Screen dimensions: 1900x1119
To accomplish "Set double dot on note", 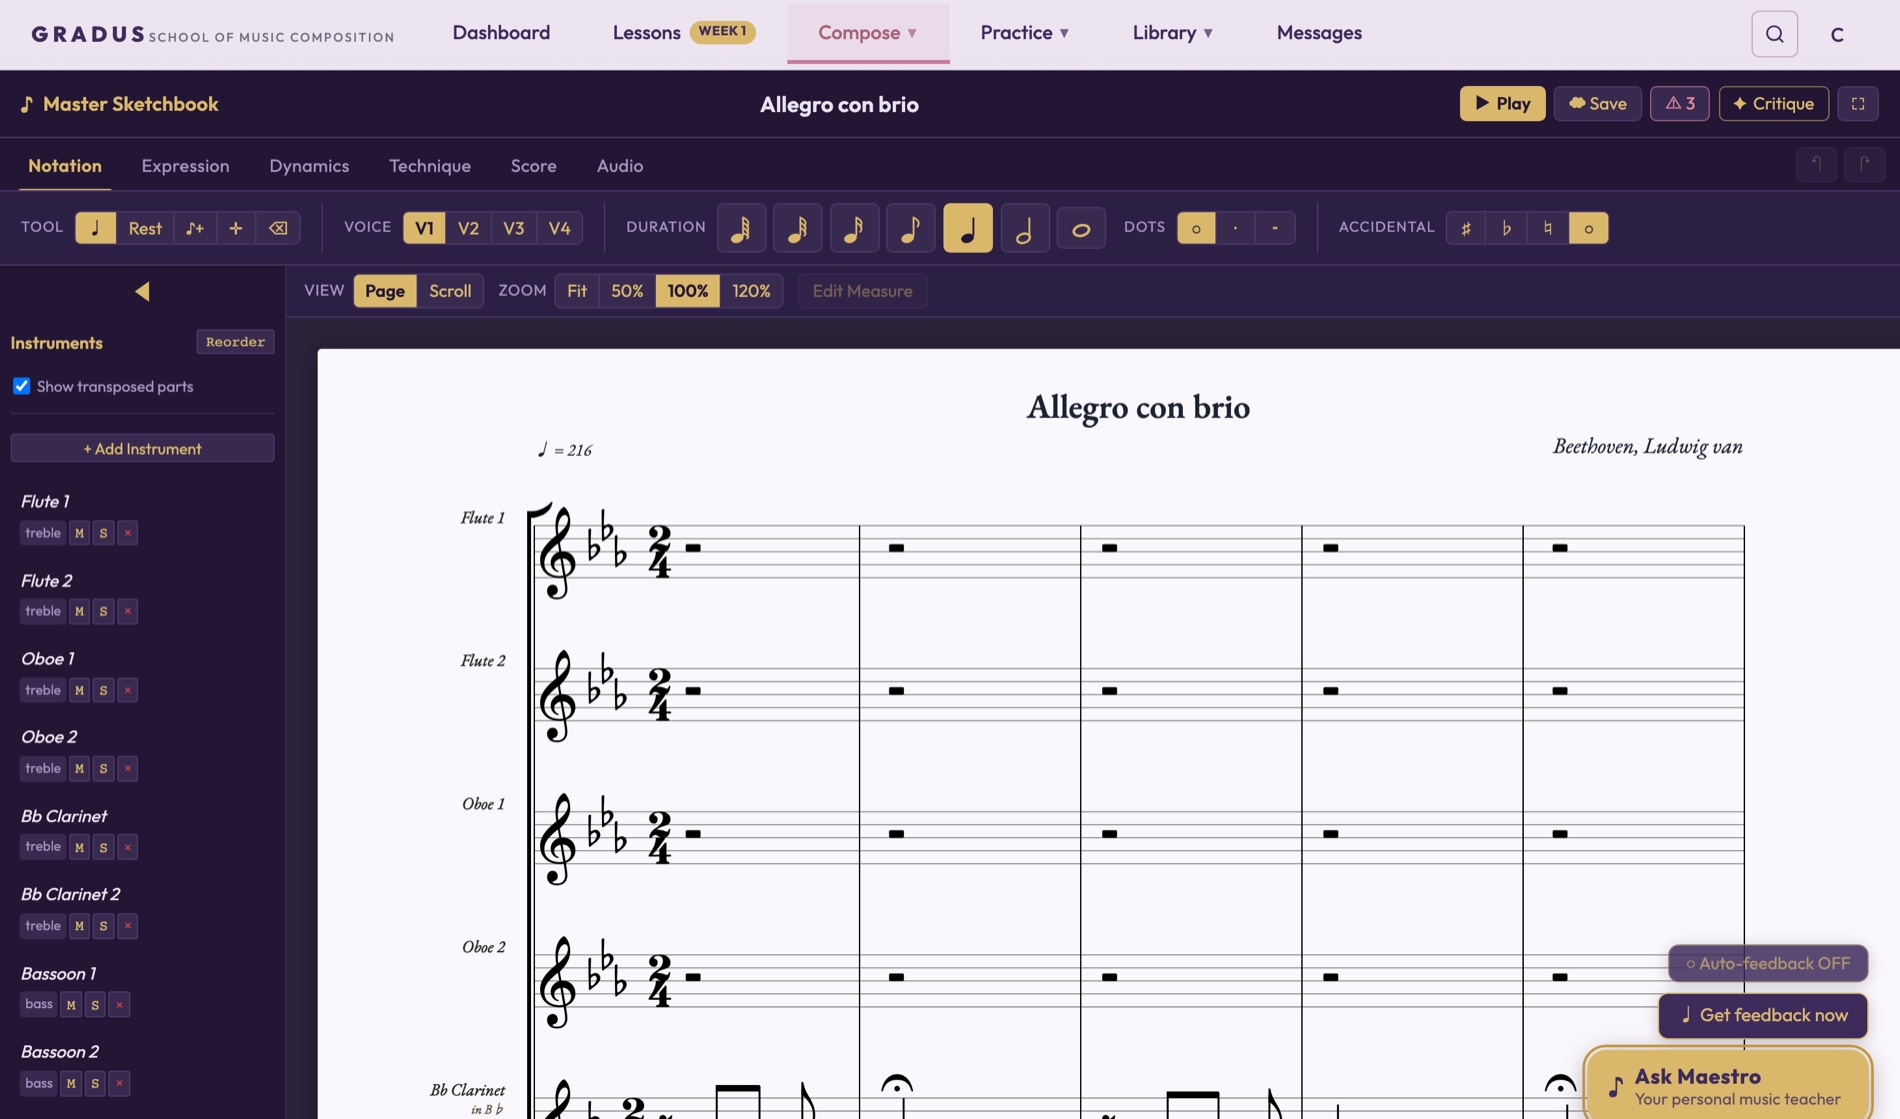I will coord(1275,228).
